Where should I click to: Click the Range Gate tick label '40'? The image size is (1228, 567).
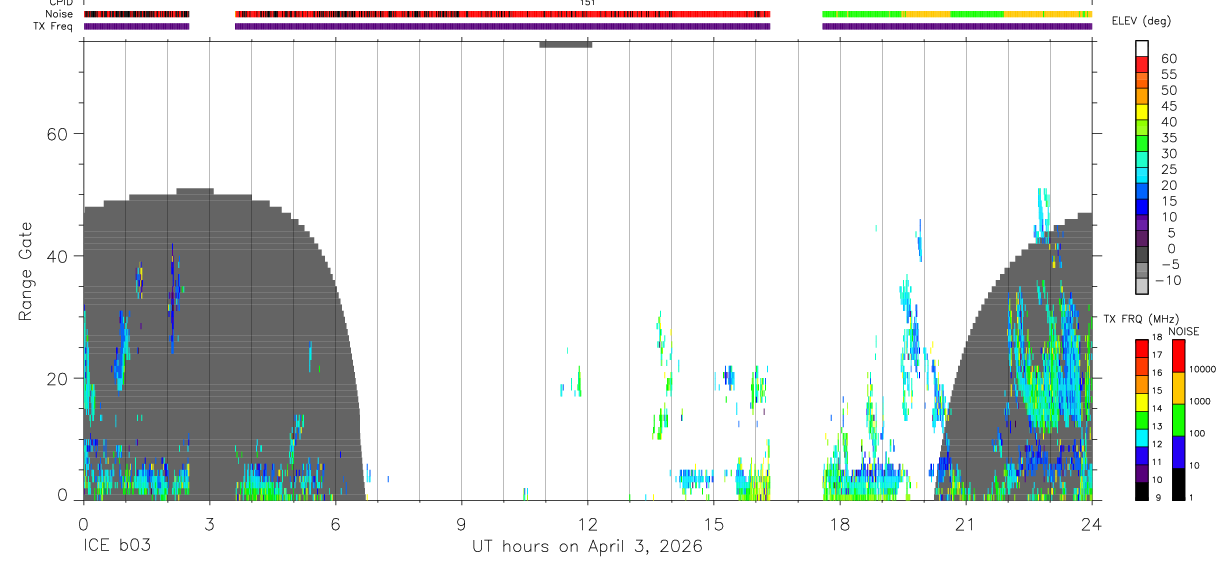pos(55,256)
